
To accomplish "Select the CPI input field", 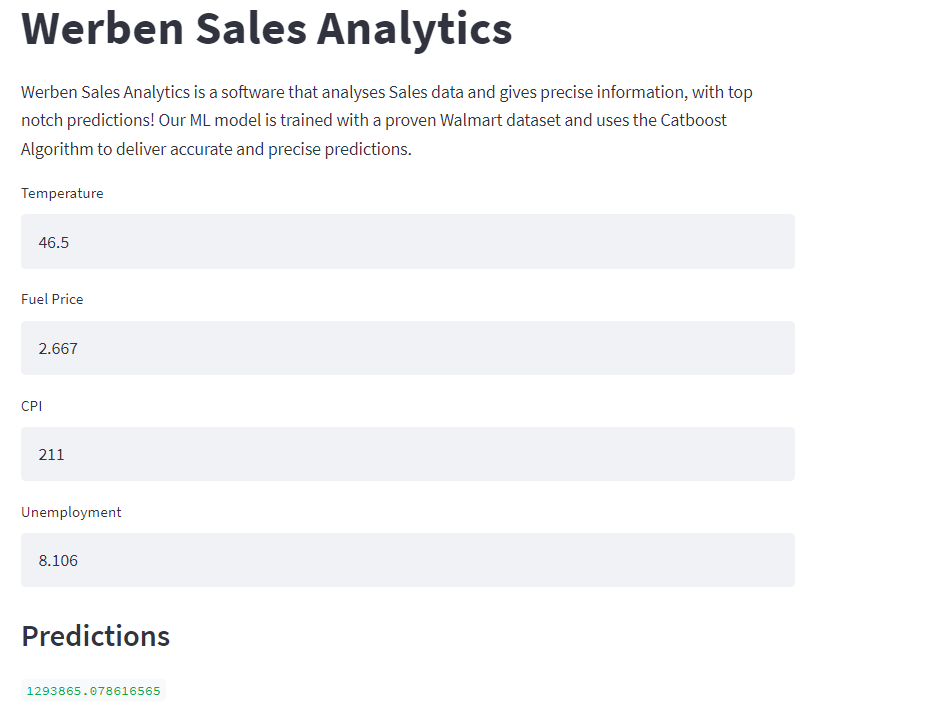I will click(x=407, y=454).
